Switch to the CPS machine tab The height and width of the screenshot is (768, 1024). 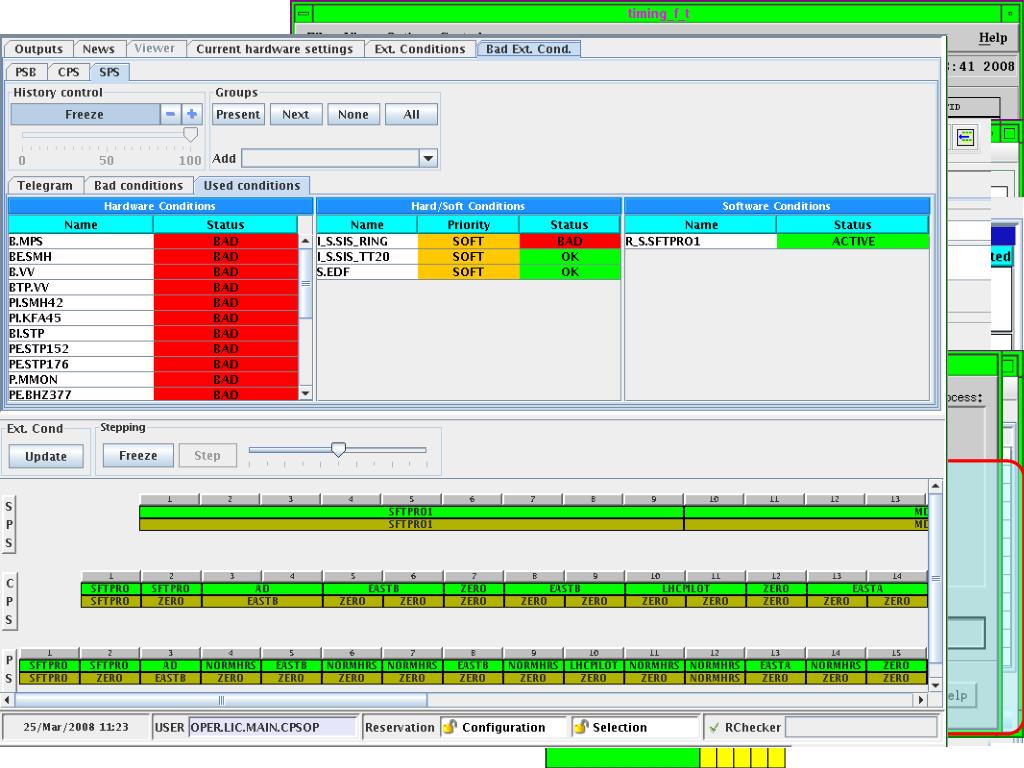tap(69, 72)
